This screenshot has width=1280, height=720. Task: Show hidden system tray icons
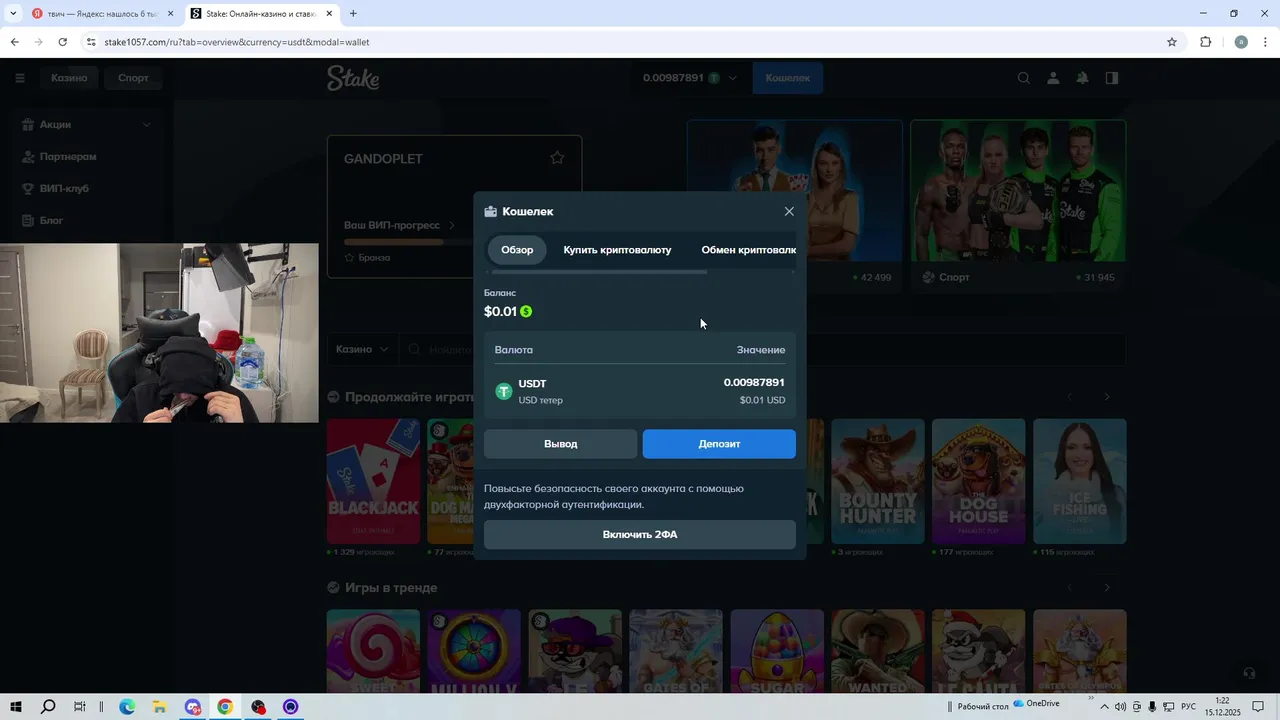(1103, 707)
